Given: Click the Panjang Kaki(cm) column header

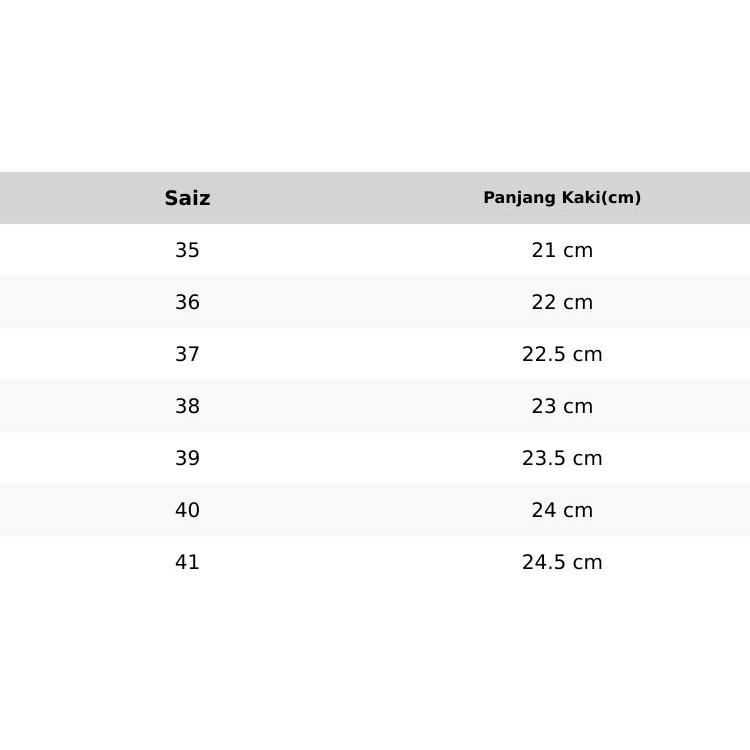Looking at the screenshot, I should (x=562, y=198).
